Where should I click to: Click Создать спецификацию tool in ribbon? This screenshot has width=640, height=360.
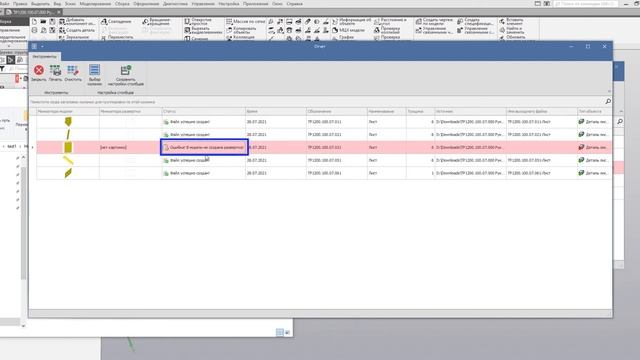(x=476, y=22)
